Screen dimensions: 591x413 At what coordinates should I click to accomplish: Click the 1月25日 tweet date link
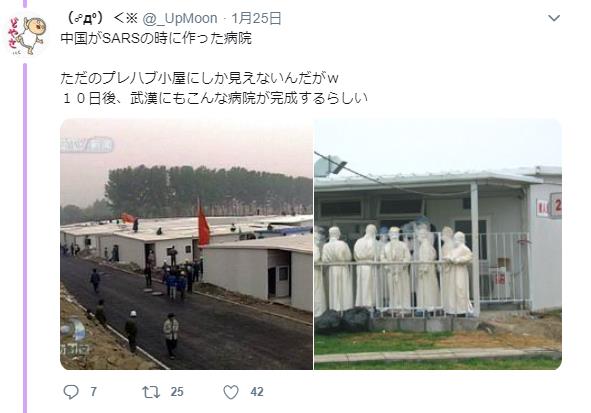click(x=256, y=18)
